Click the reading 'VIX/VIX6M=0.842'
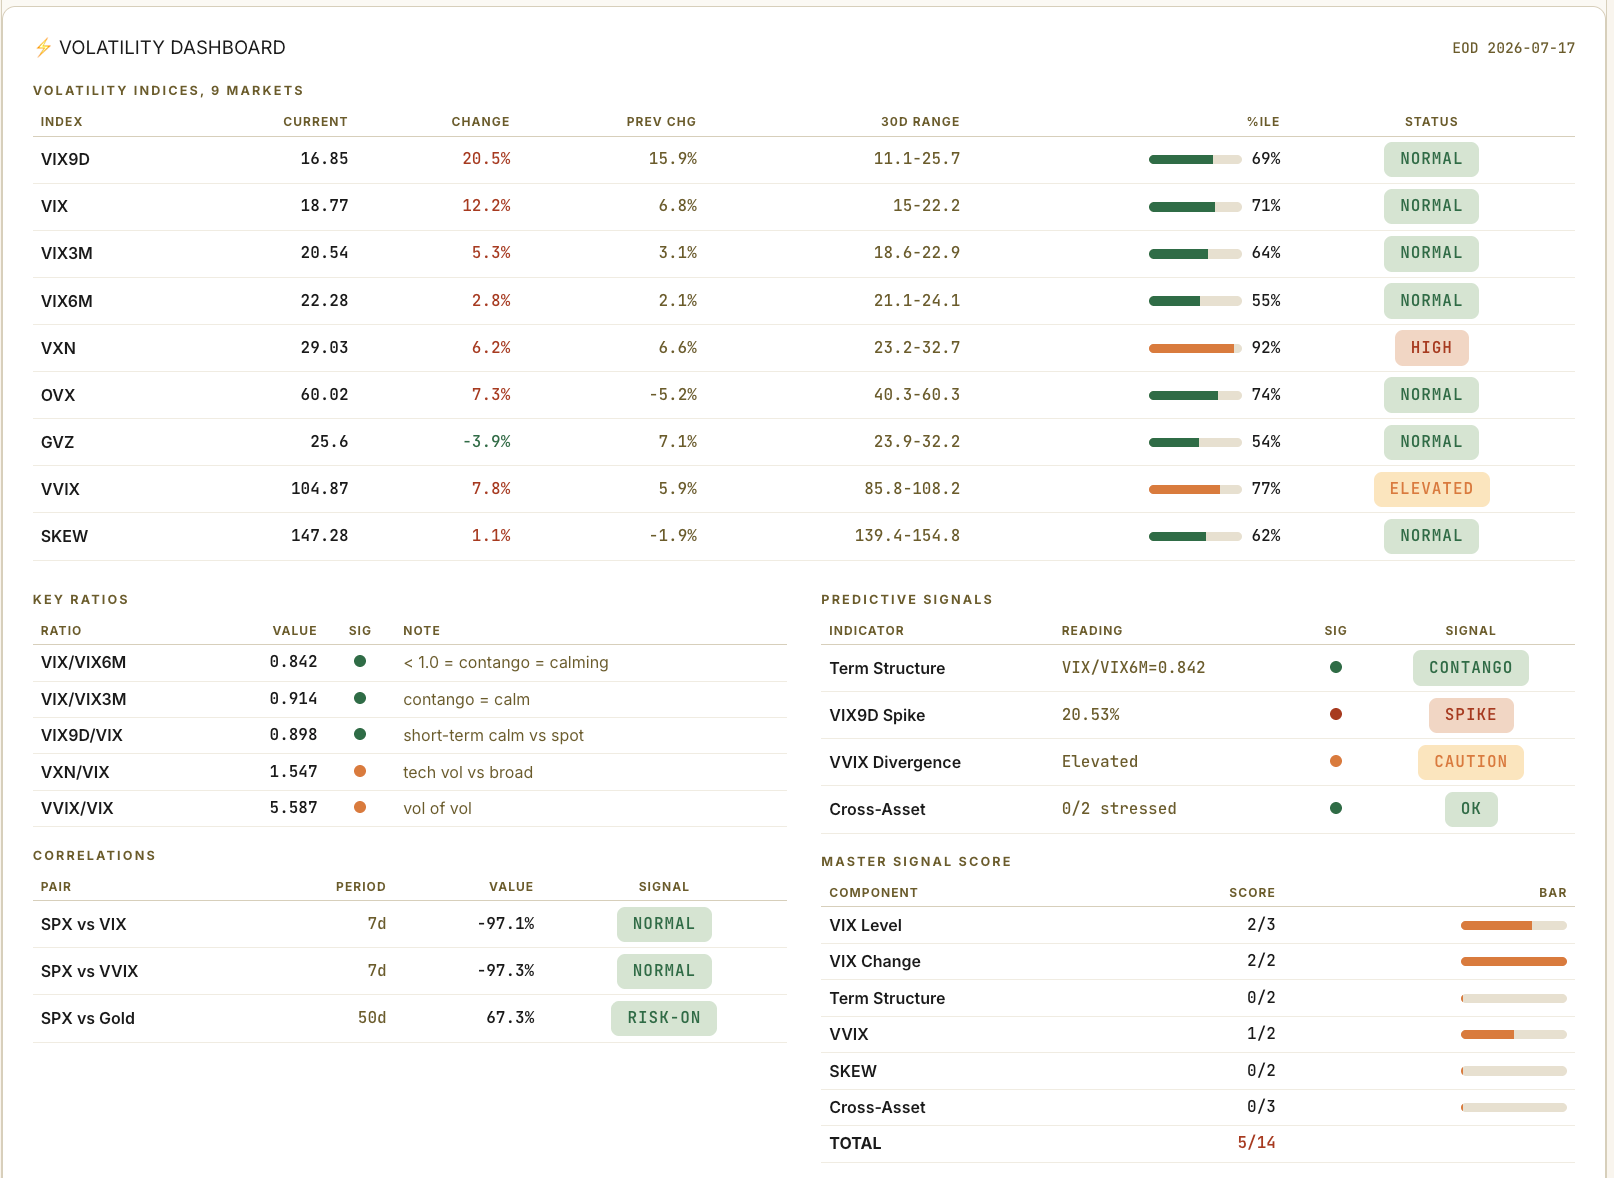 tap(1133, 668)
